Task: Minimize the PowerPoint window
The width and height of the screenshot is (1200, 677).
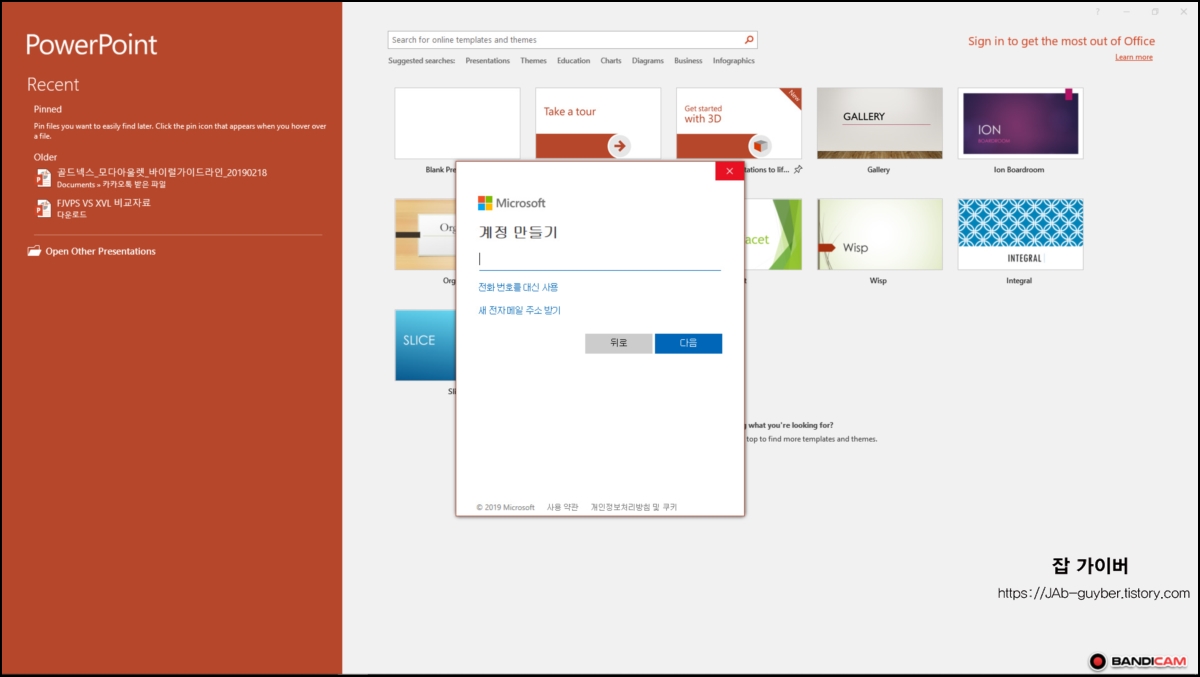Action: point(1126,12)
